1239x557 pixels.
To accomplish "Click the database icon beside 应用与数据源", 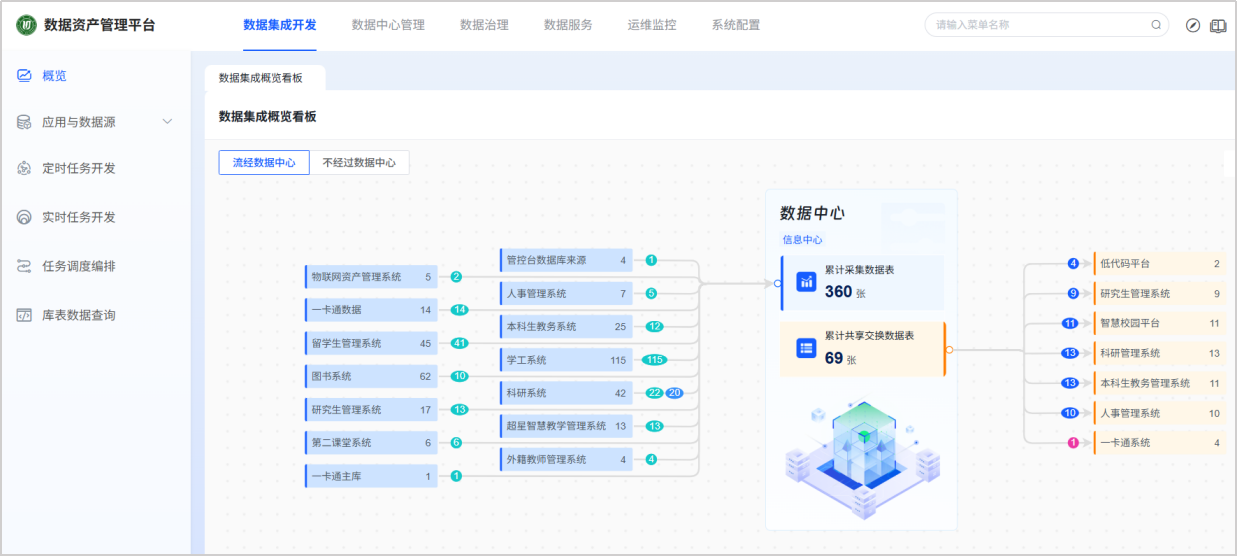I will [x=24, y=122].
